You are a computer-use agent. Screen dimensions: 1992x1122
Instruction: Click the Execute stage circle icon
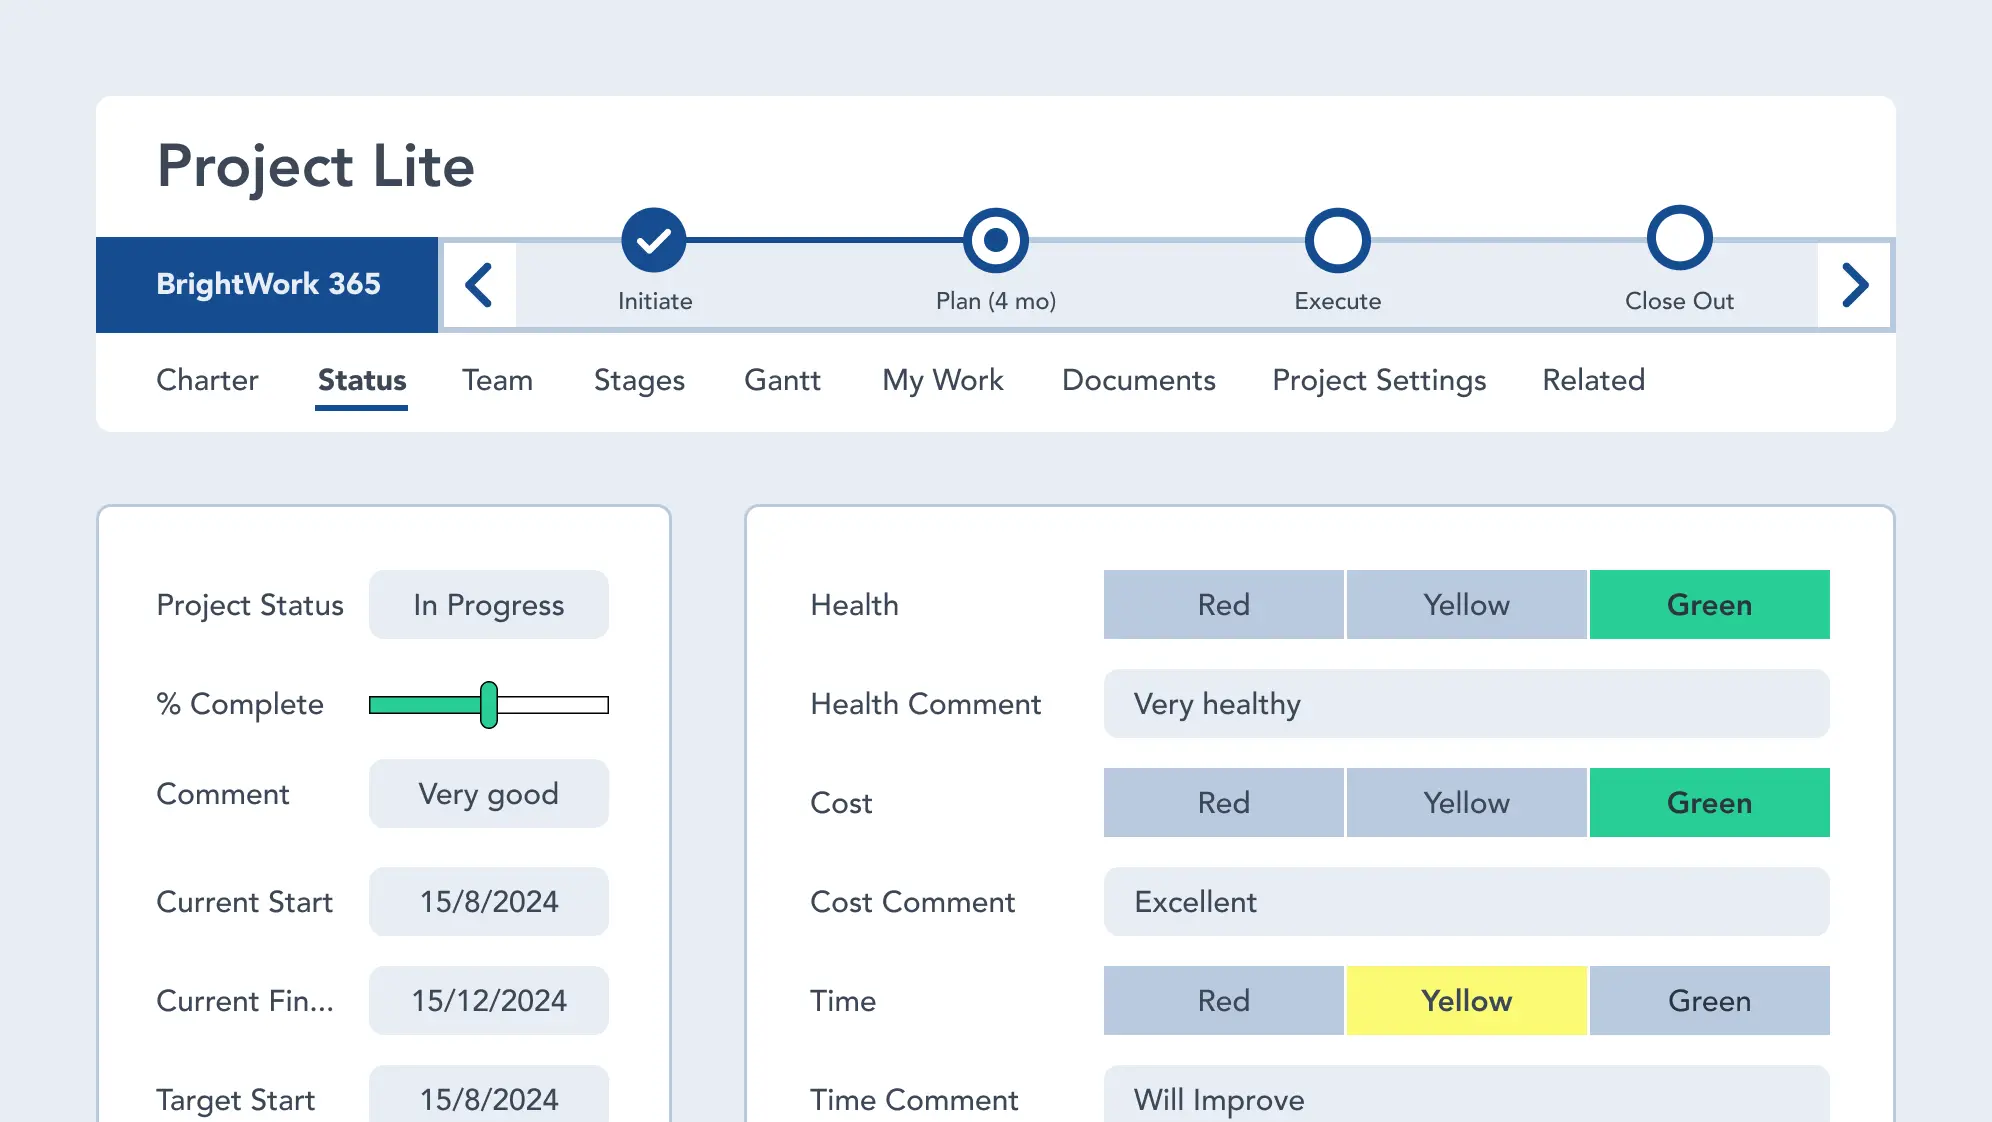[1337, 241]
